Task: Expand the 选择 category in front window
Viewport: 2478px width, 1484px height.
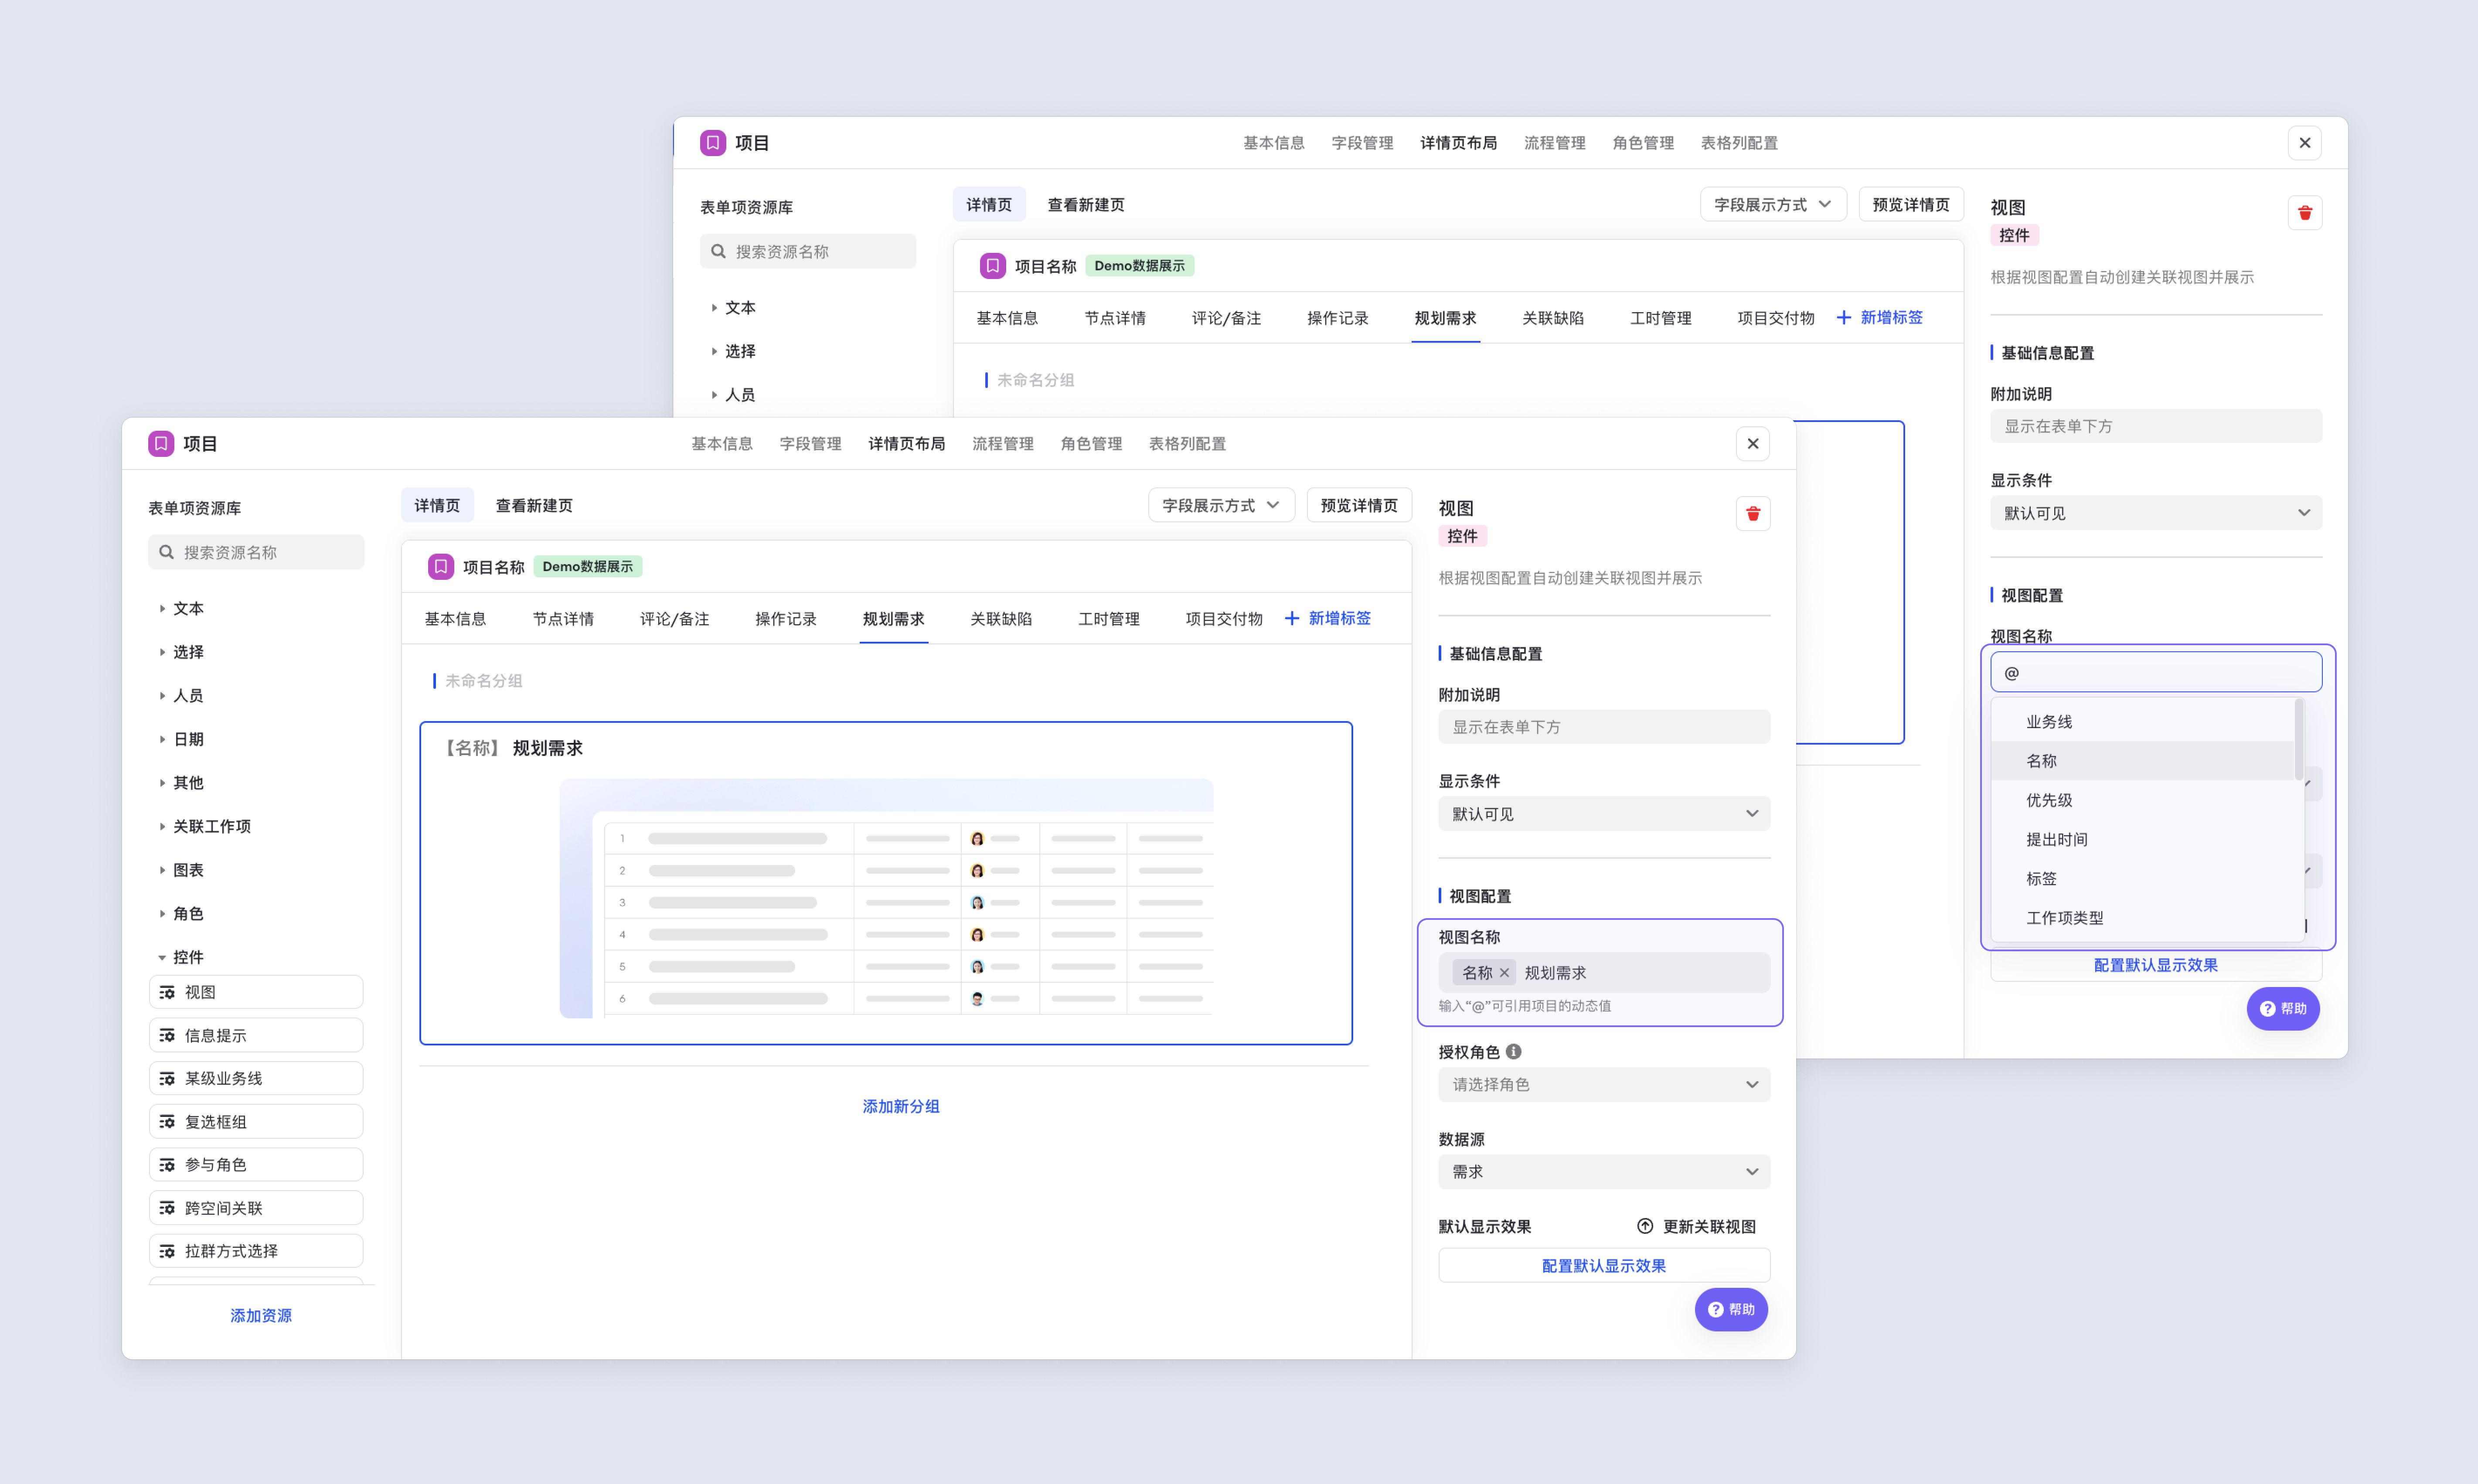Action: pos(162,652)
